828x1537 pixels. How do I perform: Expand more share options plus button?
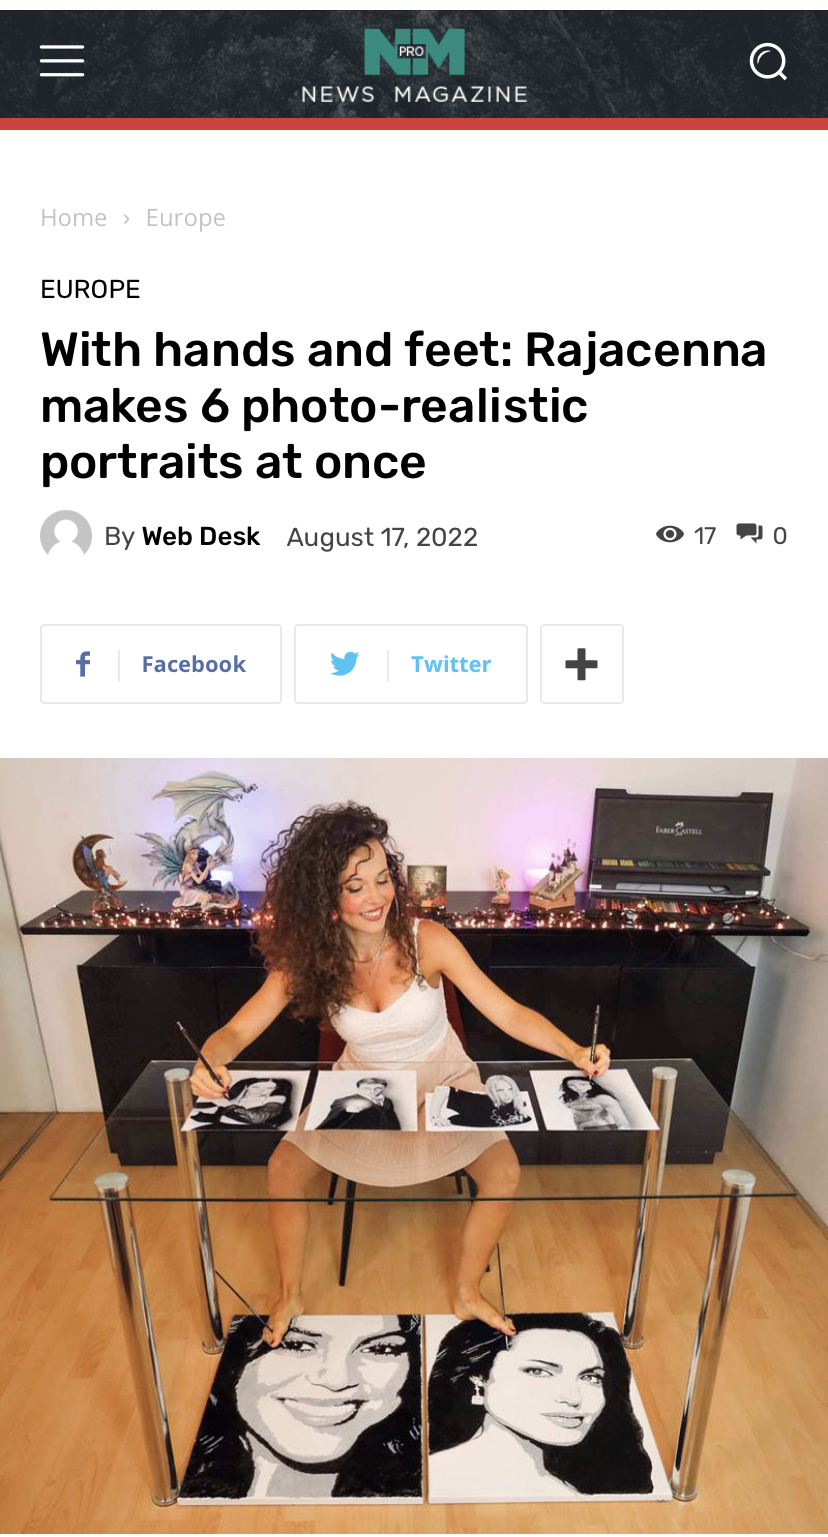coord(582,664)
